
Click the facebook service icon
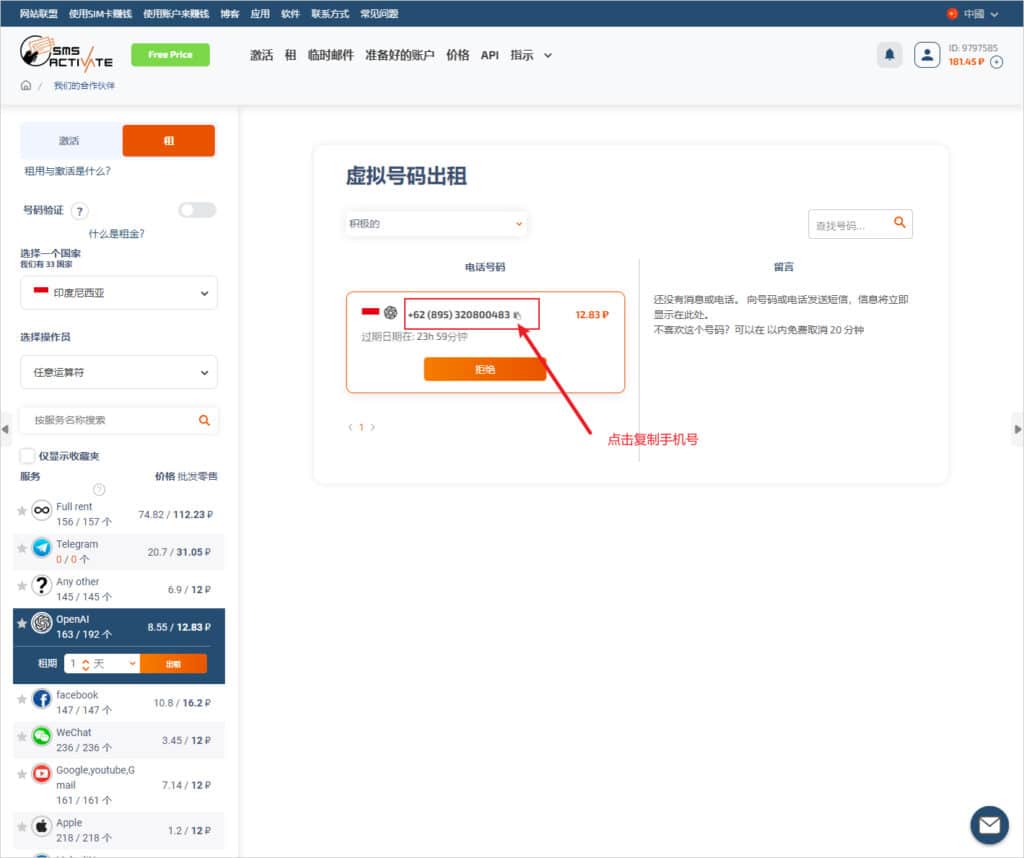tap(42, 699)
